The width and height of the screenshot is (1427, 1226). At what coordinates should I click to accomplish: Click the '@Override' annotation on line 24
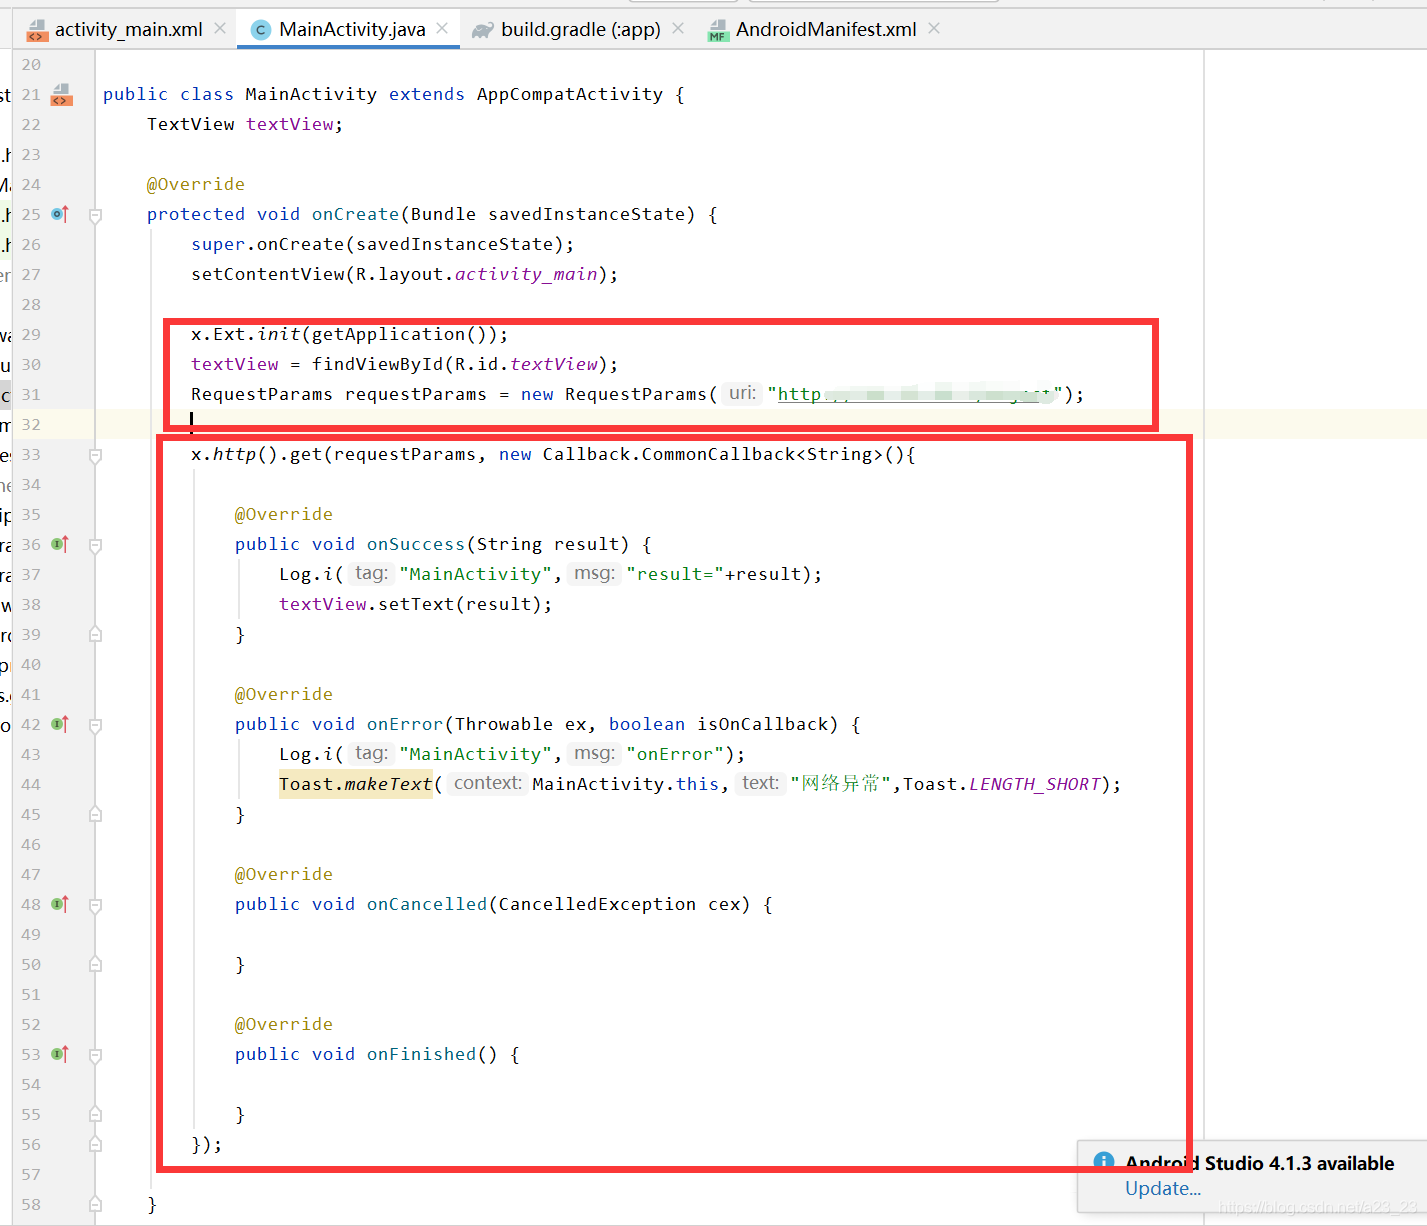[196, 184]
